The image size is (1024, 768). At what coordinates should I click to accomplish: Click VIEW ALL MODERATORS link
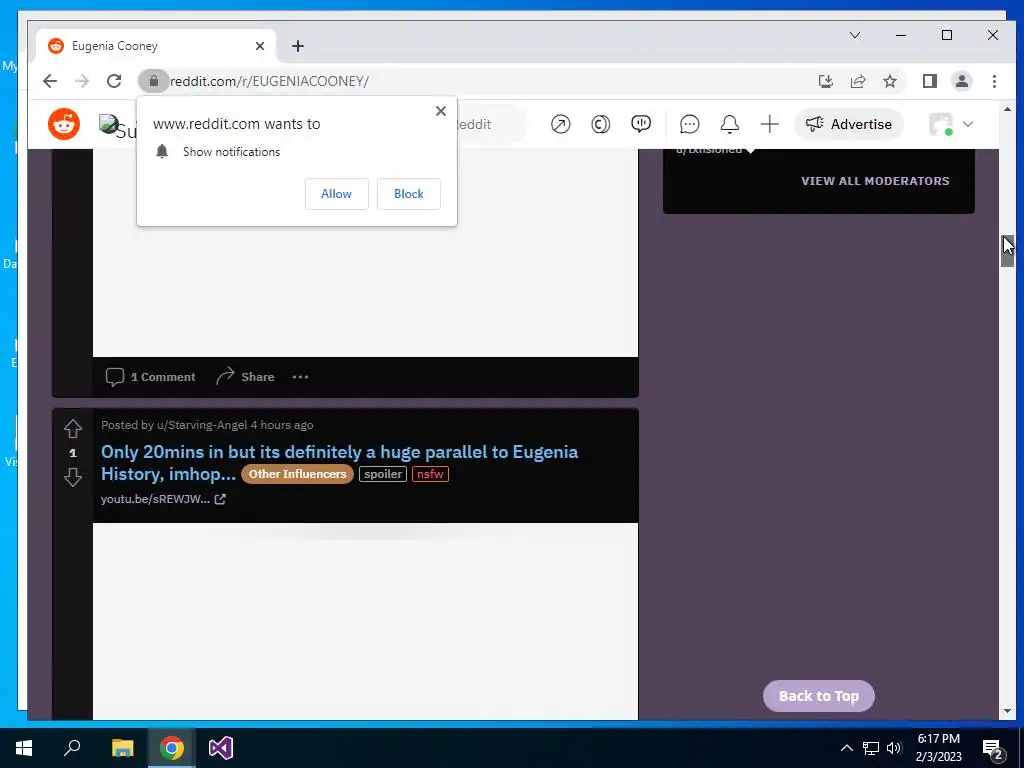click(875, 181)
